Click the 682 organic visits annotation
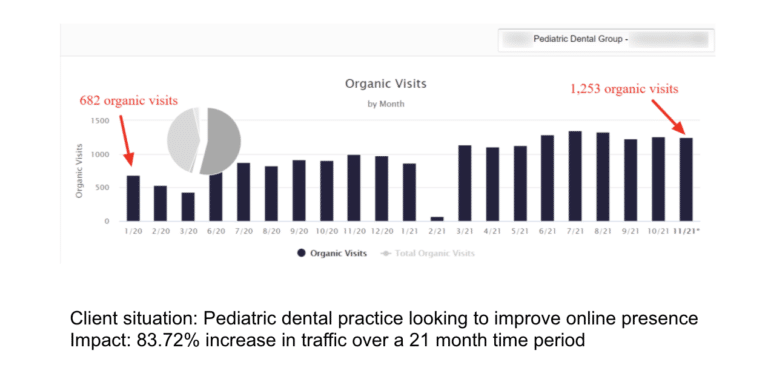This screenshot has width=768, height=385. click(129, 101)
